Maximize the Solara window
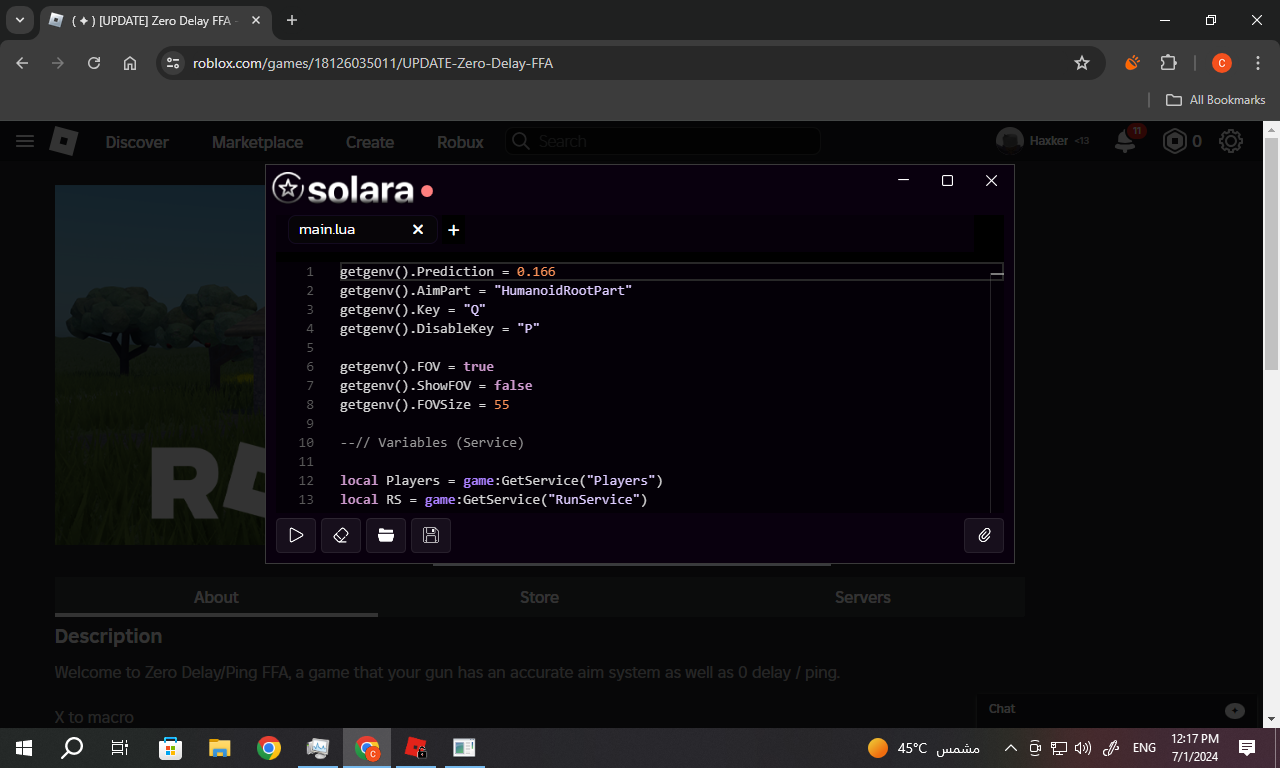Screen dimensions: 1280x768 [947, 181]
